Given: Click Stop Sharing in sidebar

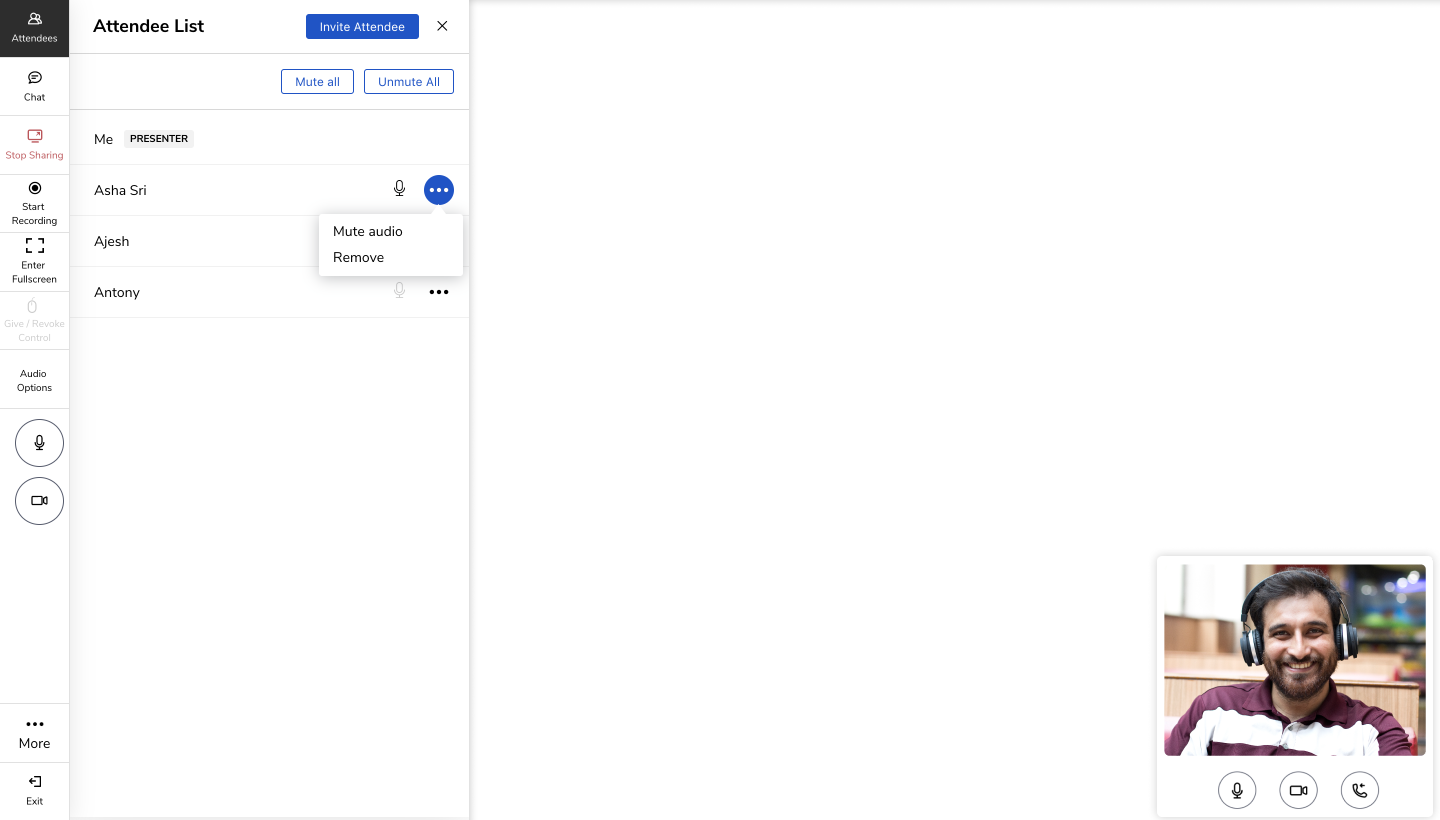Looking at the screenshot, I should pyautogui.click(x=34, y=145).
